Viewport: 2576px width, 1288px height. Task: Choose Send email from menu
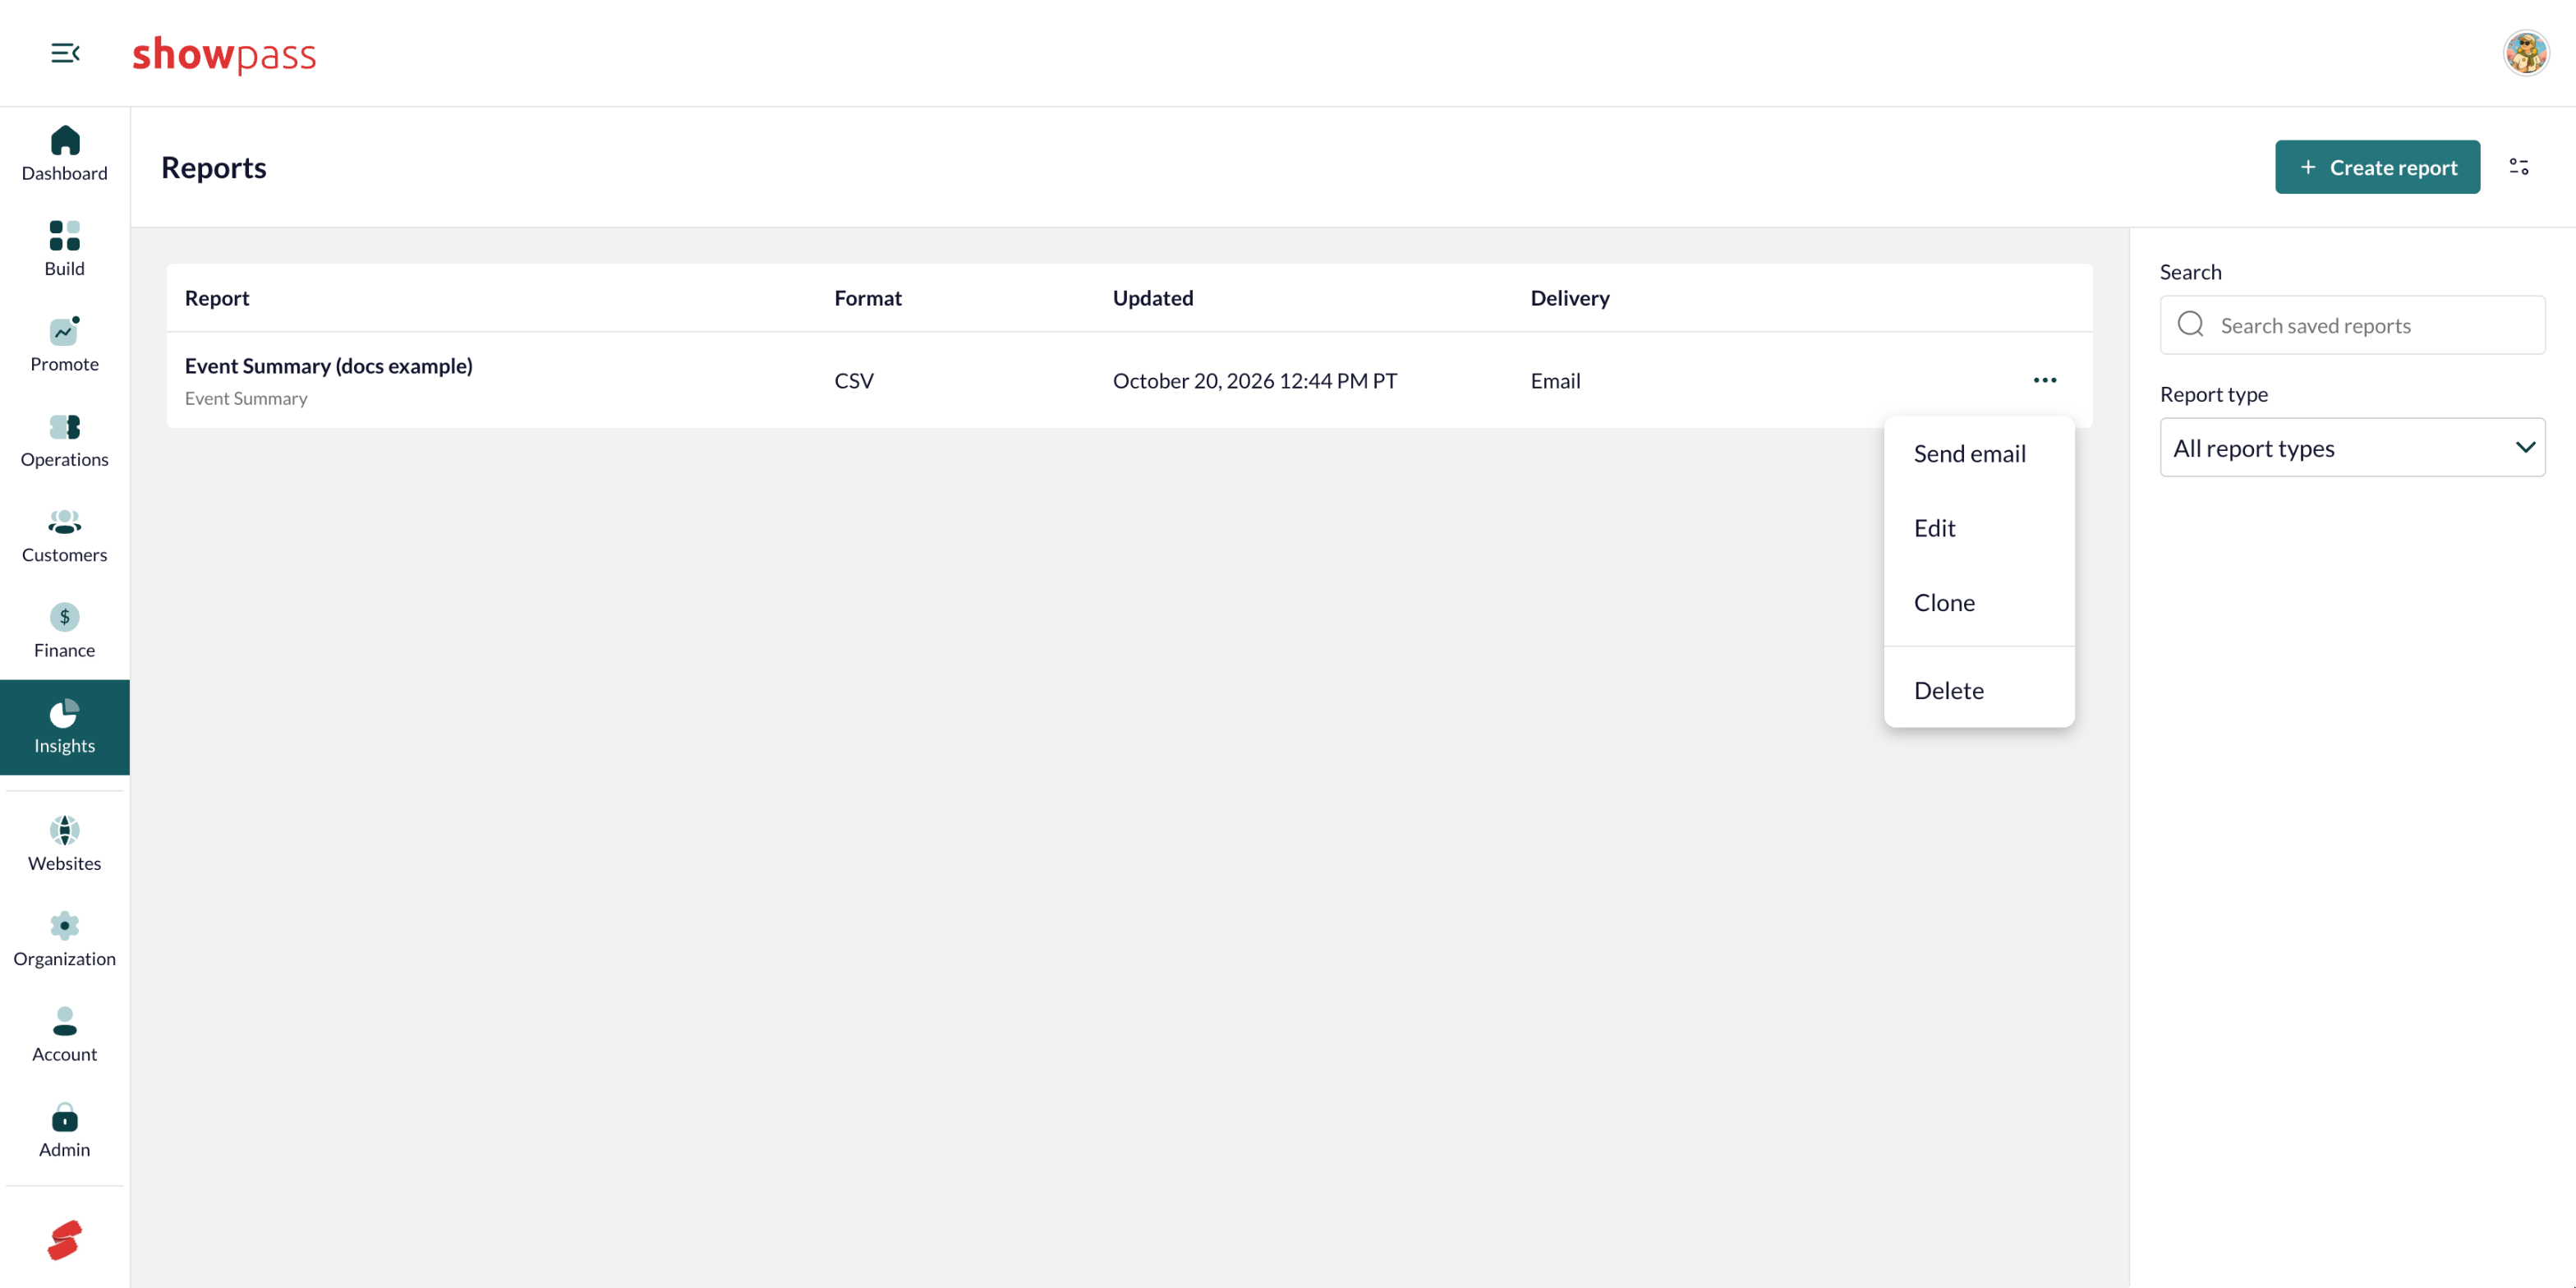click(x=1978, y=453)
